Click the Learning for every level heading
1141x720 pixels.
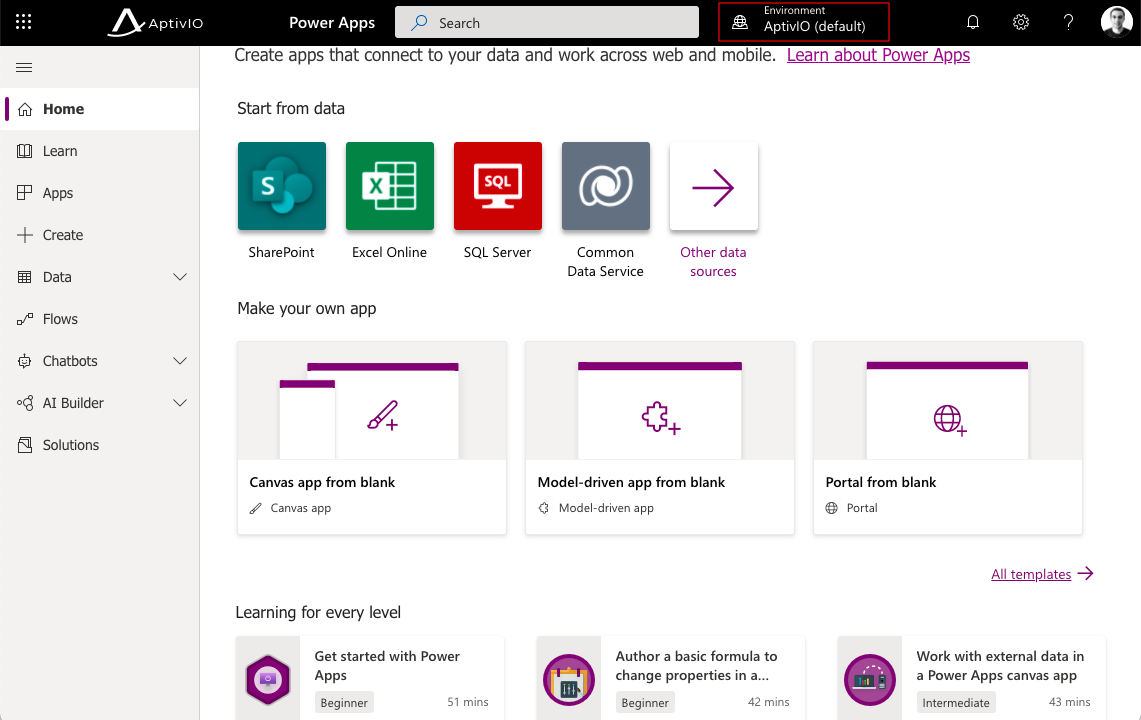318,612
